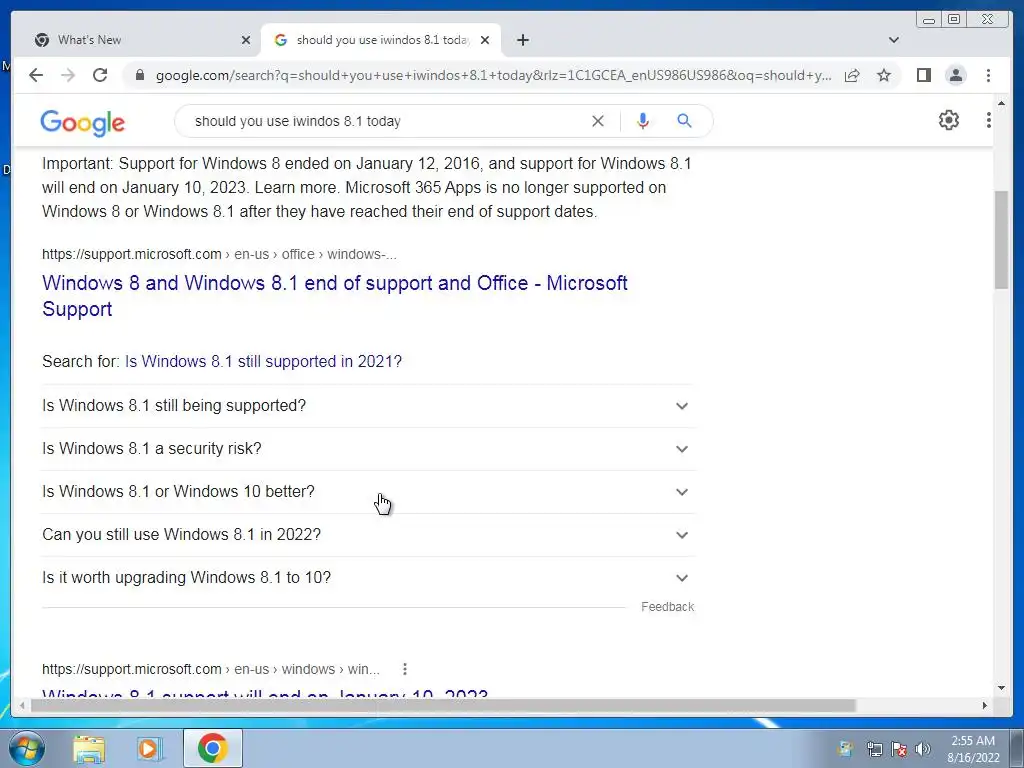Viewport: 1024px width, 768px height.
Task: Expand 'Is Windows 8.1 still being supported?'
Action: (368, 406)
